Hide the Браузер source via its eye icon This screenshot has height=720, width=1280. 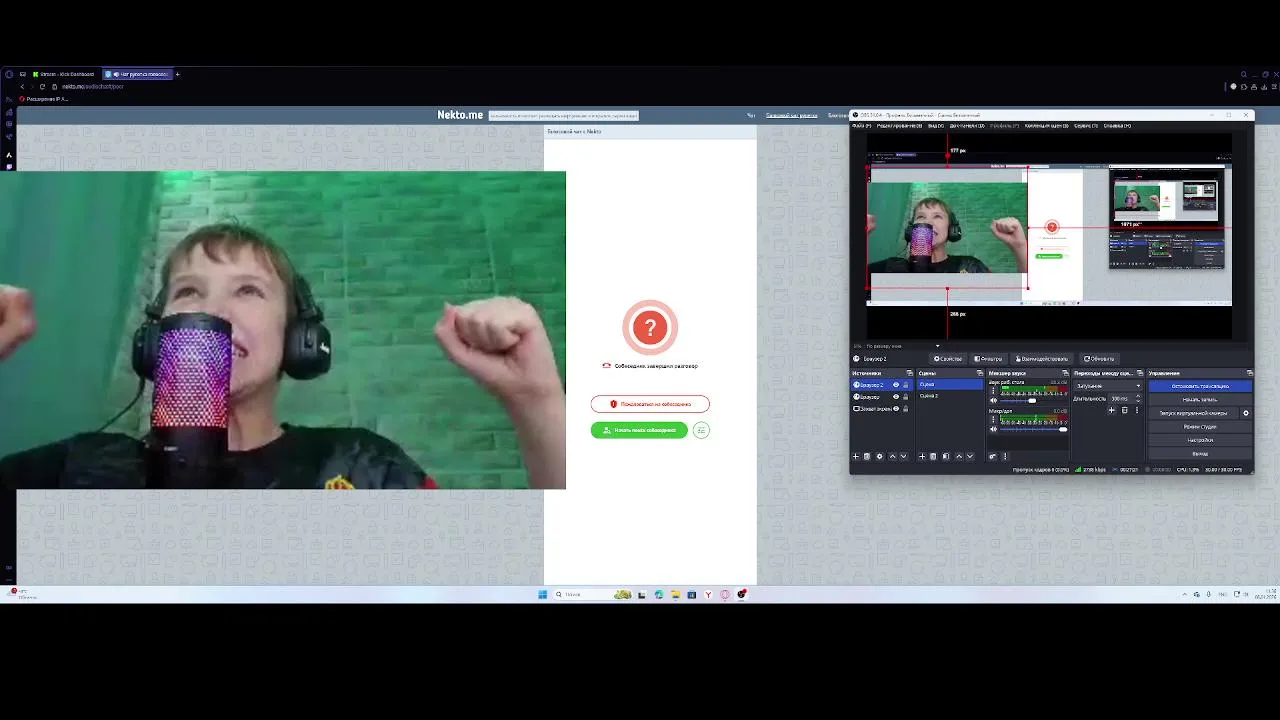tap(896, 397)
